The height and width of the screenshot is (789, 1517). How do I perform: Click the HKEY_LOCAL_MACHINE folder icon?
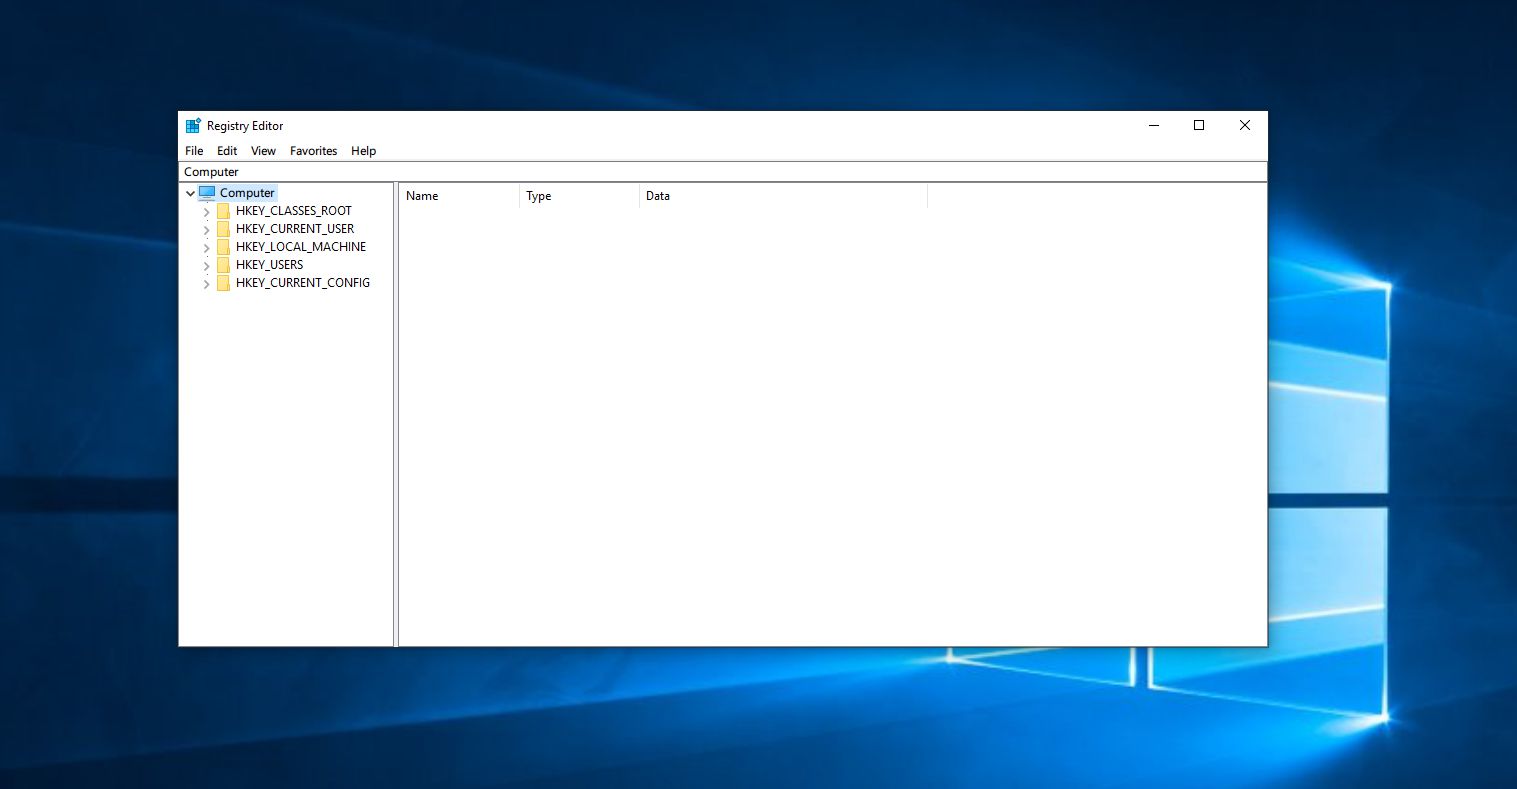(223, 247)
